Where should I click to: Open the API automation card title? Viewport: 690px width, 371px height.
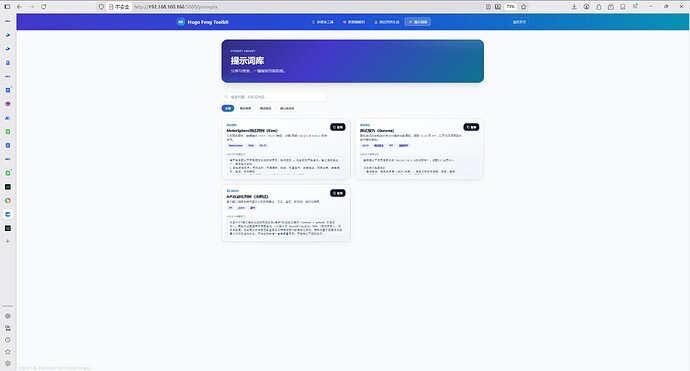[x=246, y=197]
